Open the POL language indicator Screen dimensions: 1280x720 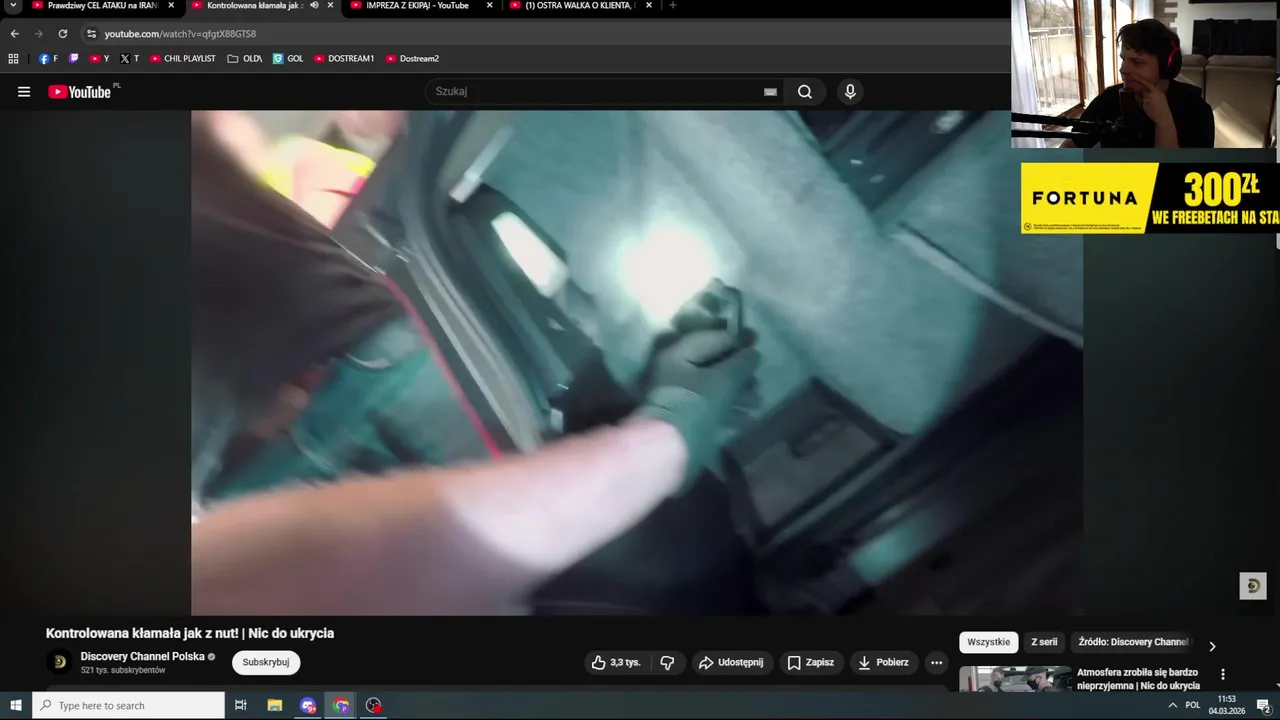1192,705
